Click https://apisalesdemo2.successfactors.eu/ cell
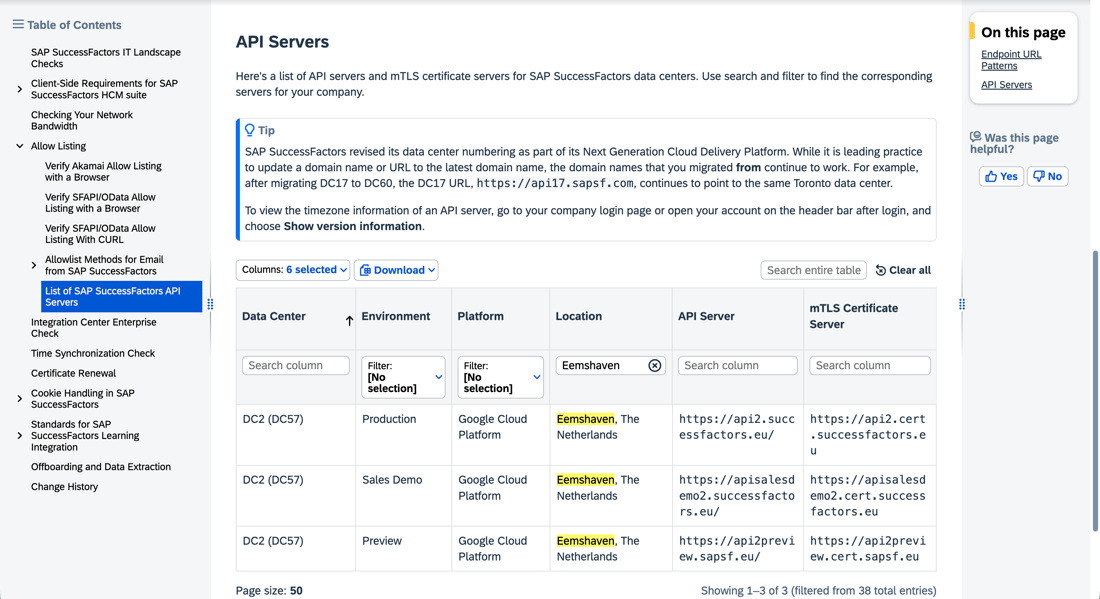 737,495
